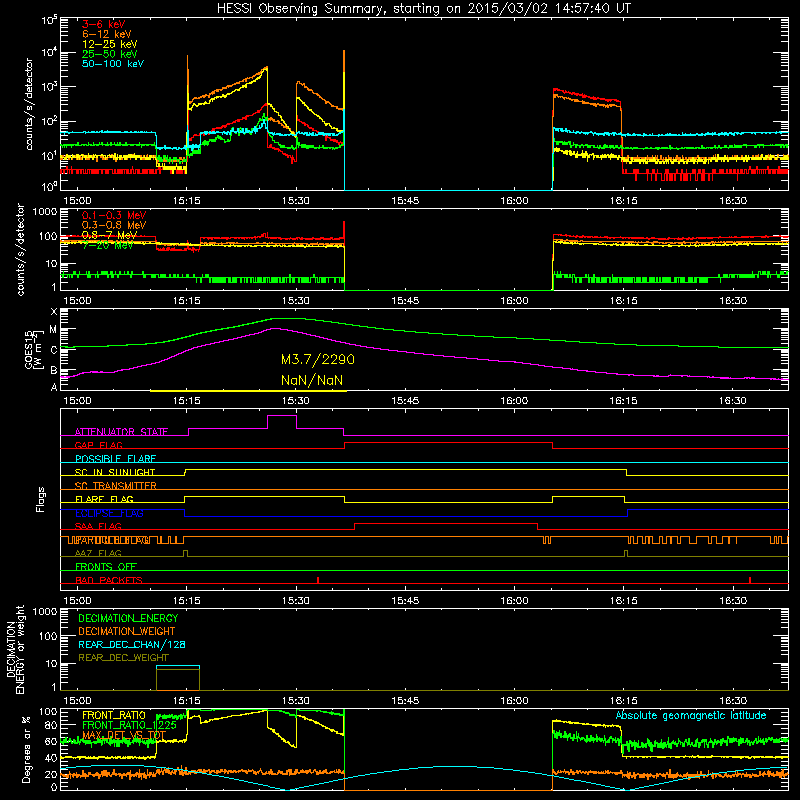
Task: Select the SAA_FLAG label
Action: 98,526
